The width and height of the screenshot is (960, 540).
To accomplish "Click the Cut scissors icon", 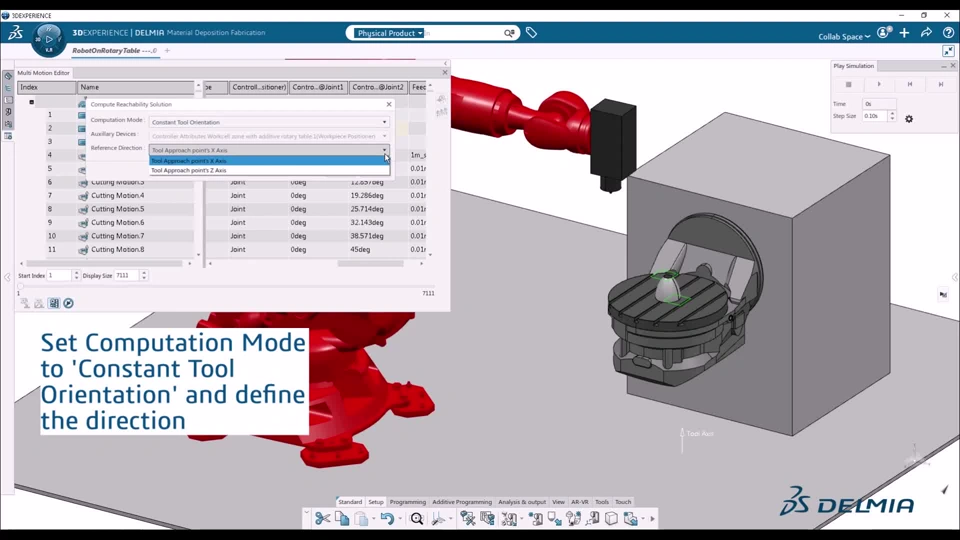I will point(322,519).
